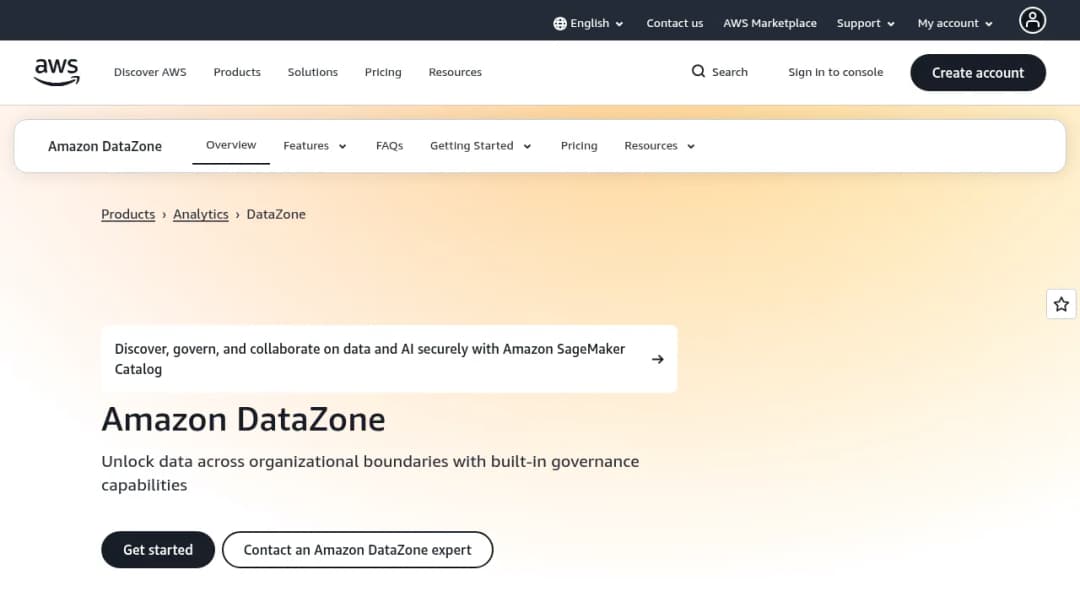Follow the Analytics breadcrumb link
Viewport: 1080px width, 608px height.
tap(200, 214)
